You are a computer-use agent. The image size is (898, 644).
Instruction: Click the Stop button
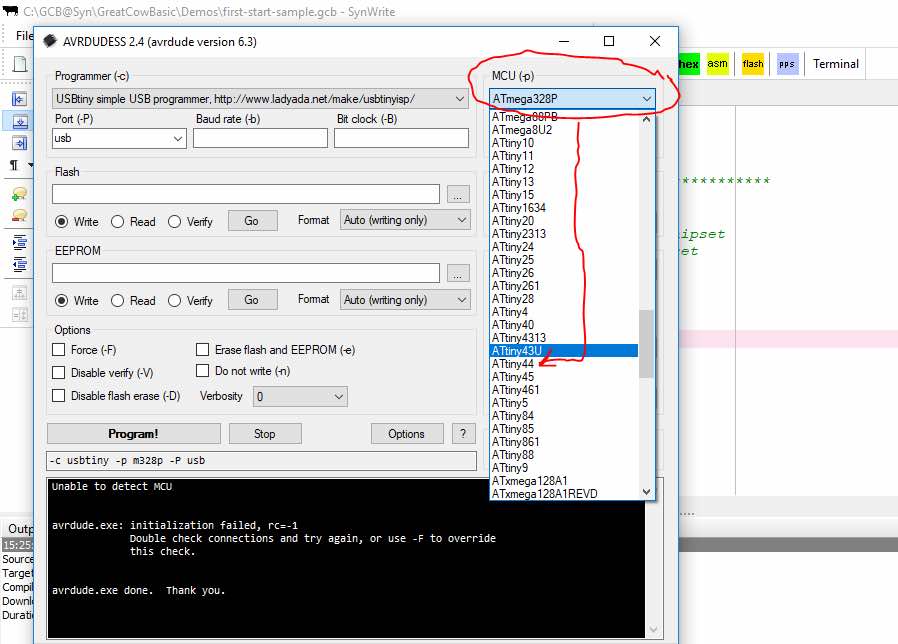coord(265,434)
